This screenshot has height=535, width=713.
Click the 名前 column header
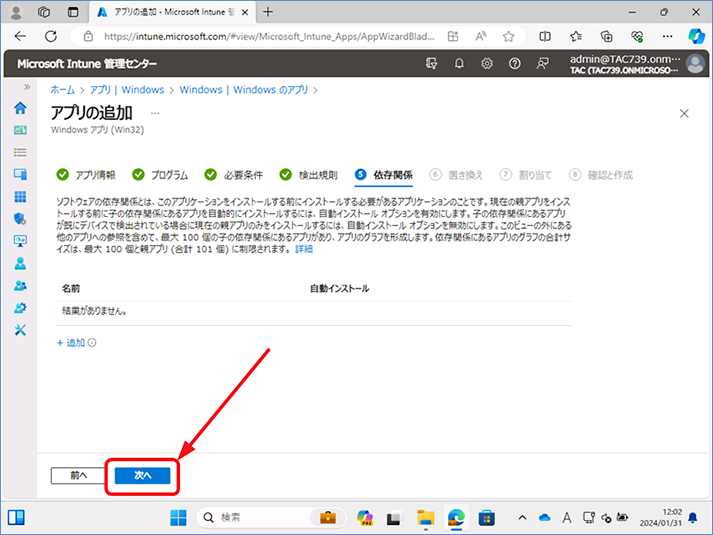click(71, 289)
